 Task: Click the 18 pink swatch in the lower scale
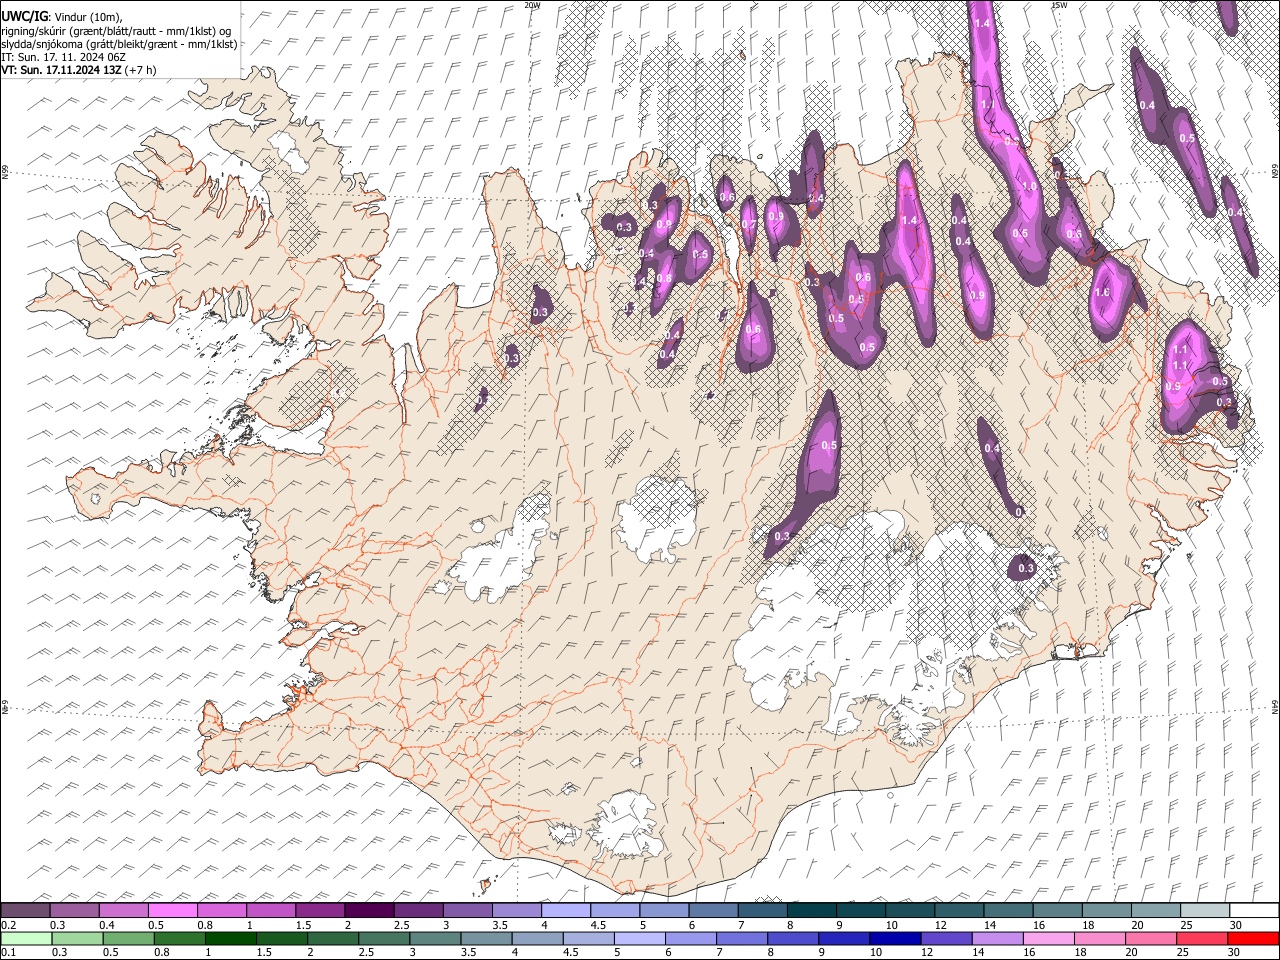[x=1099, y=938]
